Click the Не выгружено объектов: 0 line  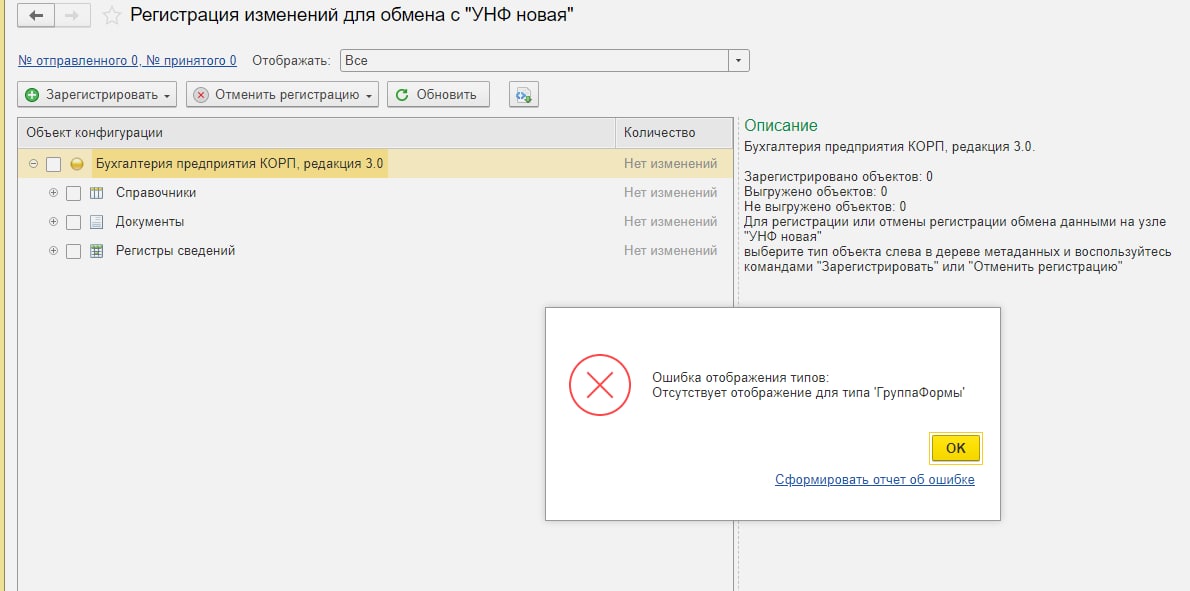[825, 206]
